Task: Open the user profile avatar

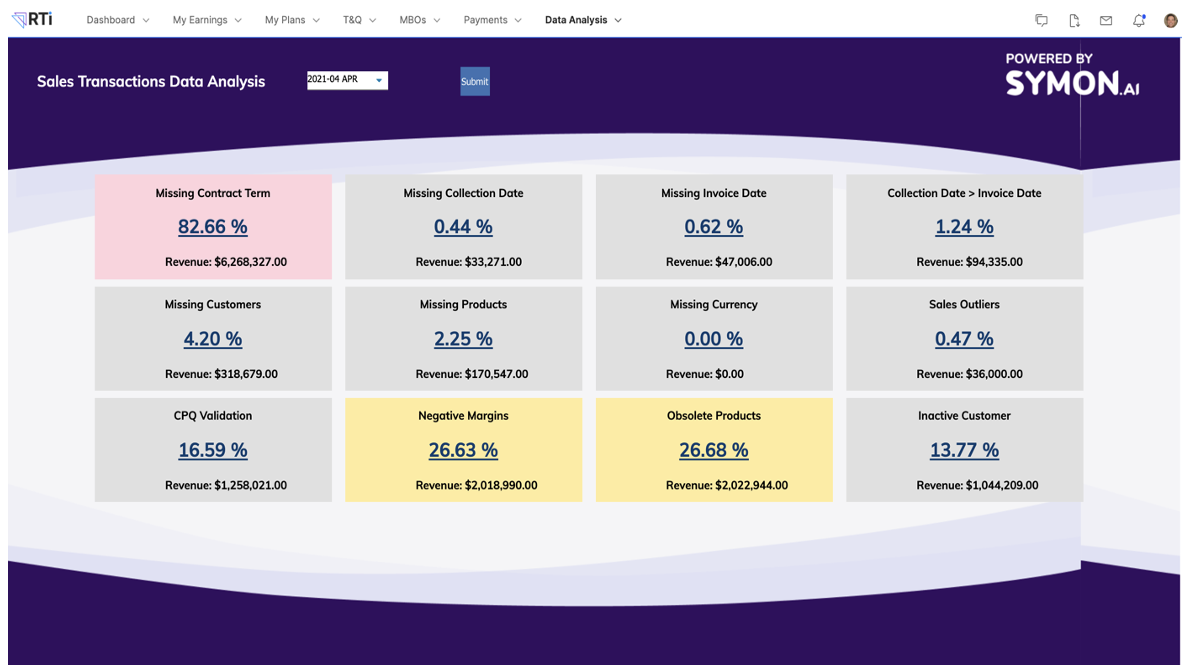Action: (x=1170, y=19)
